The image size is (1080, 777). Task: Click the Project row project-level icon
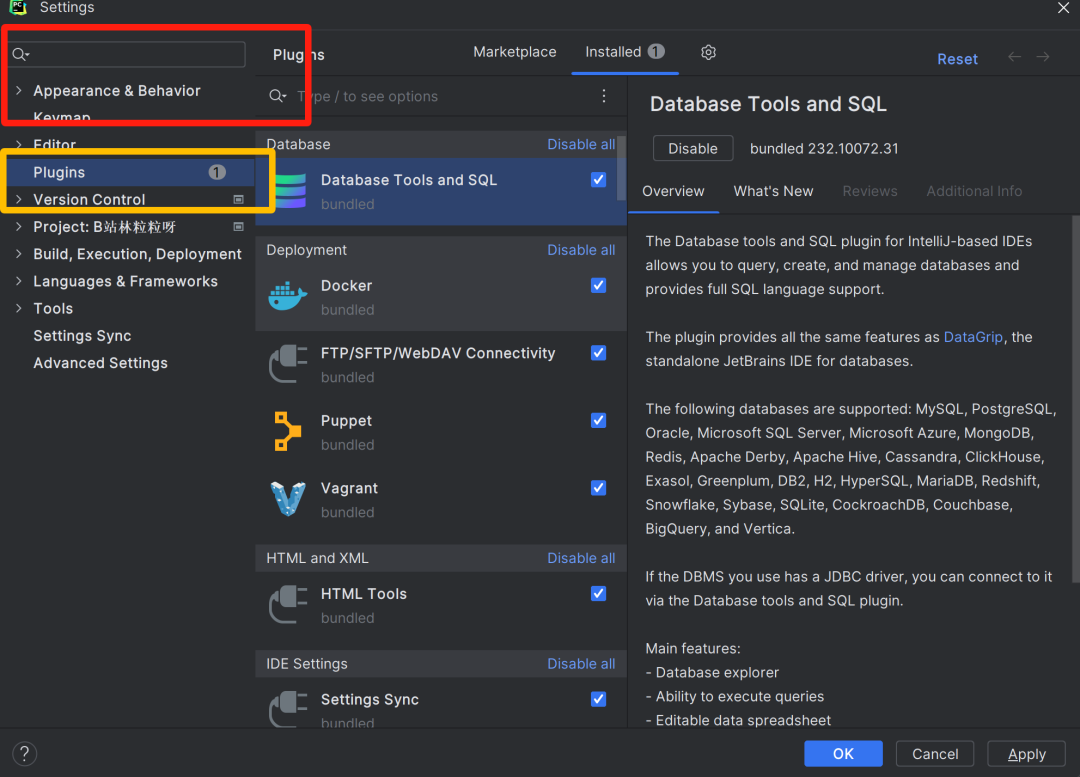click(238, 227)
